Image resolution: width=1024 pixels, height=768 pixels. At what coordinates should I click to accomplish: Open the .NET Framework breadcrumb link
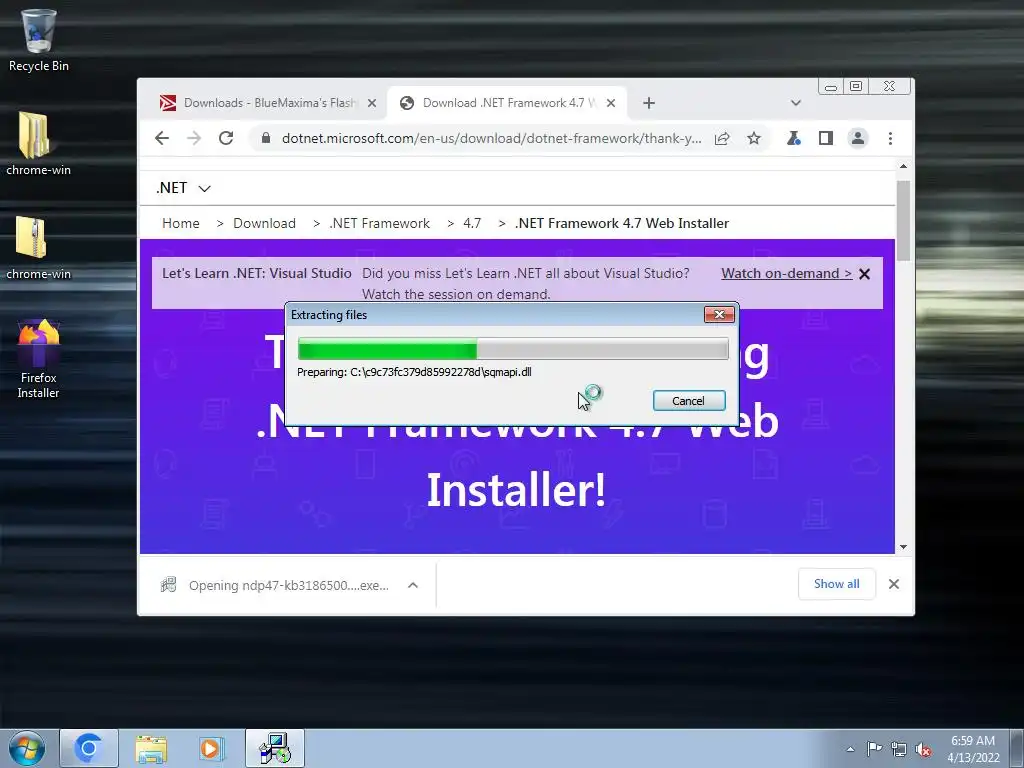point(379,223)
